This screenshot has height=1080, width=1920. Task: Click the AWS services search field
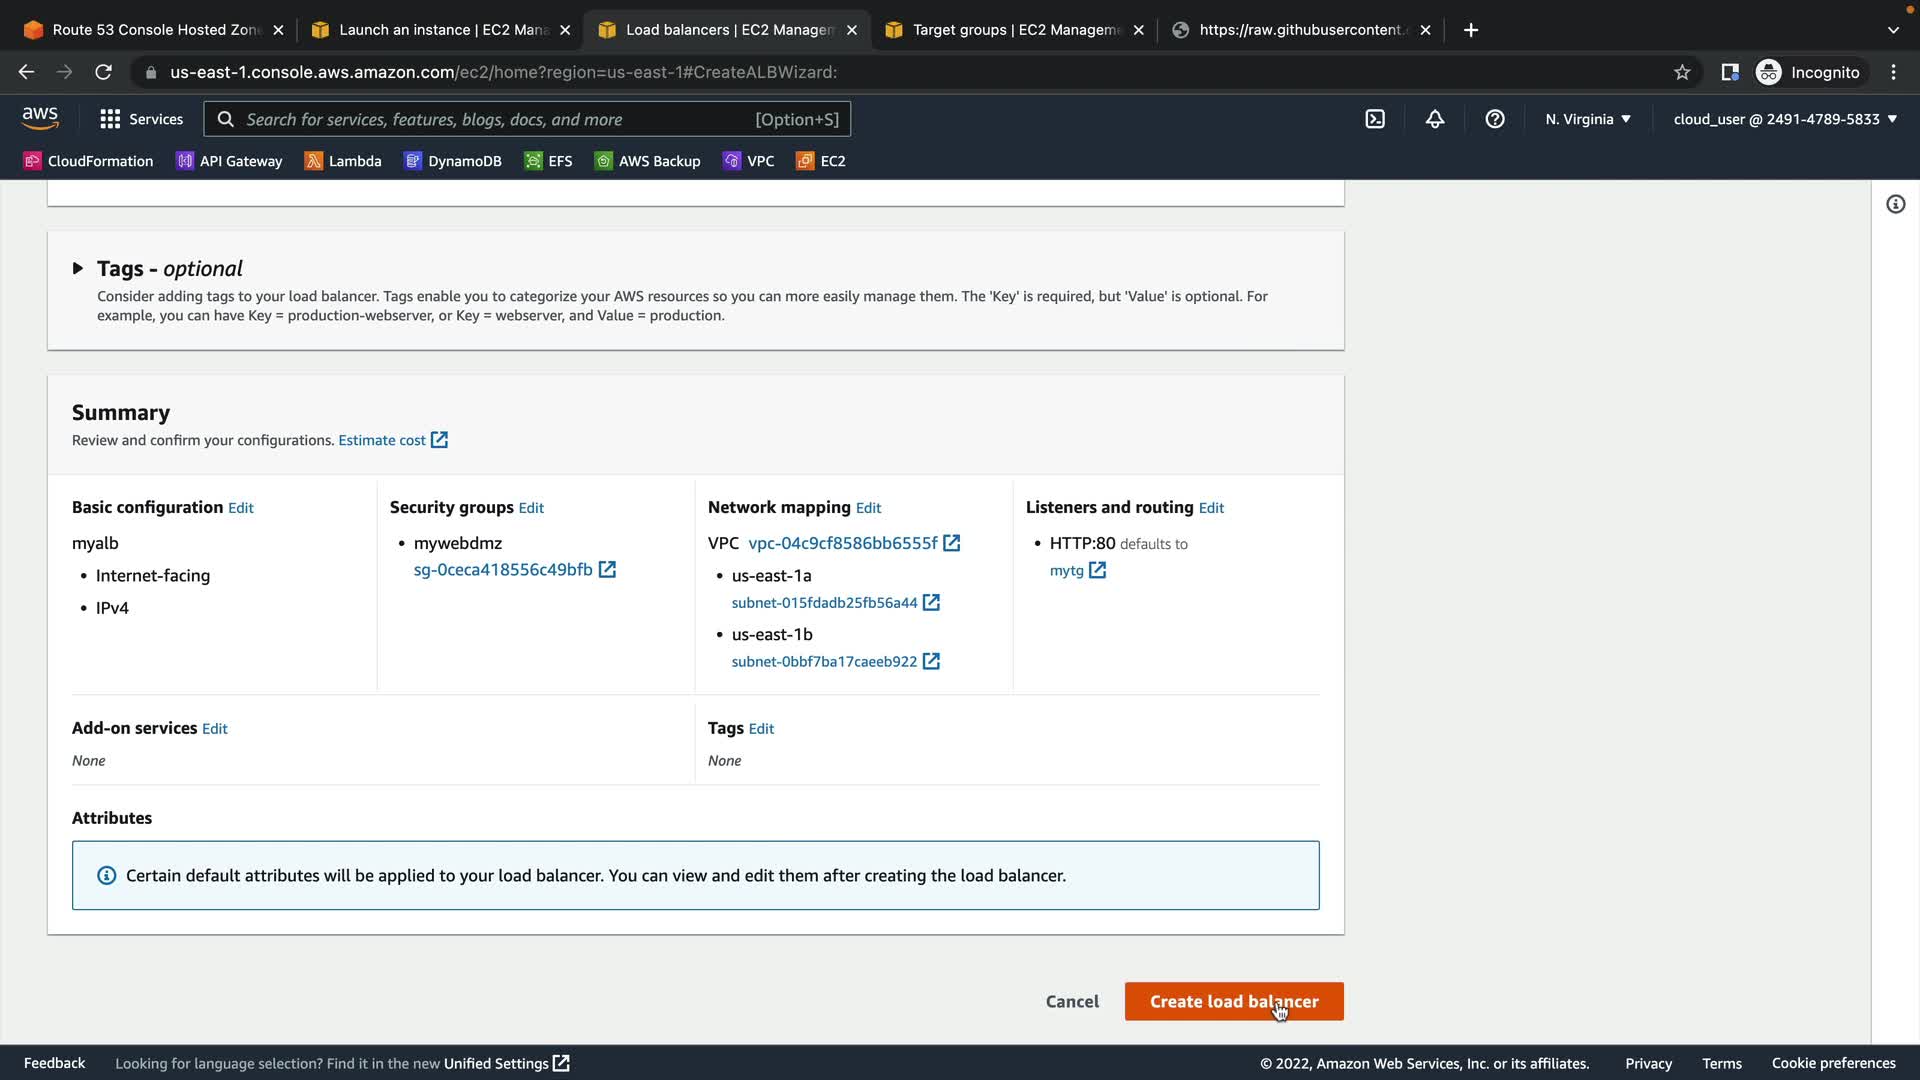(x=500, y=119)
